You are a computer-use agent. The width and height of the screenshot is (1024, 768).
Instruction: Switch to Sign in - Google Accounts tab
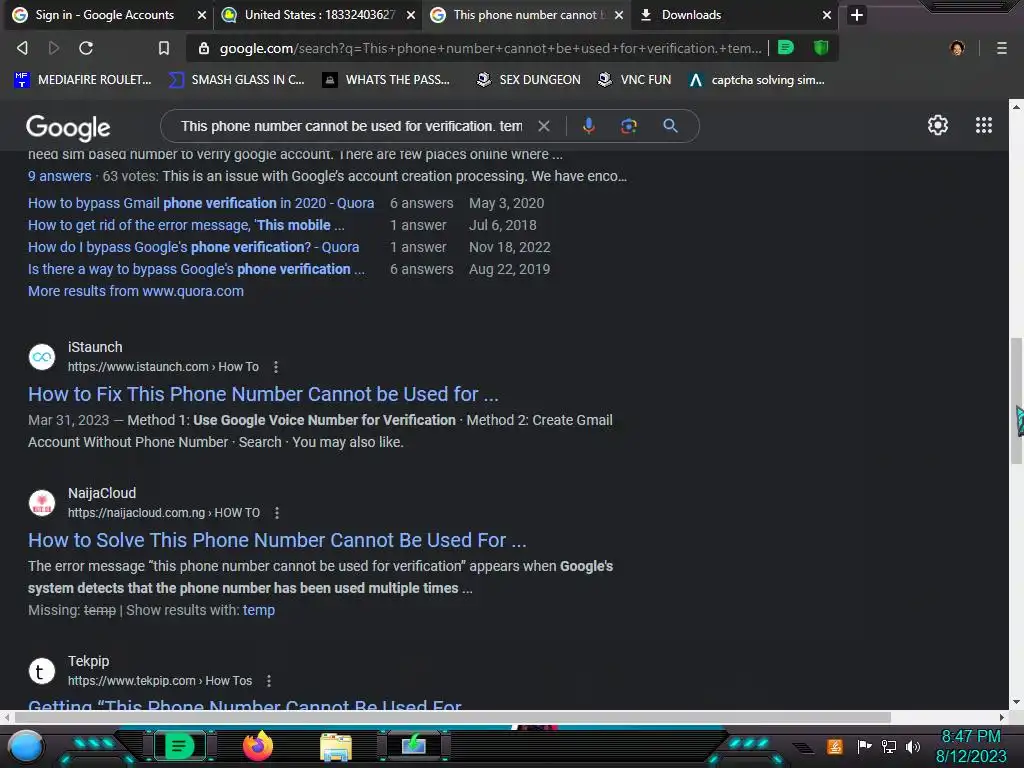click(104, 14)
